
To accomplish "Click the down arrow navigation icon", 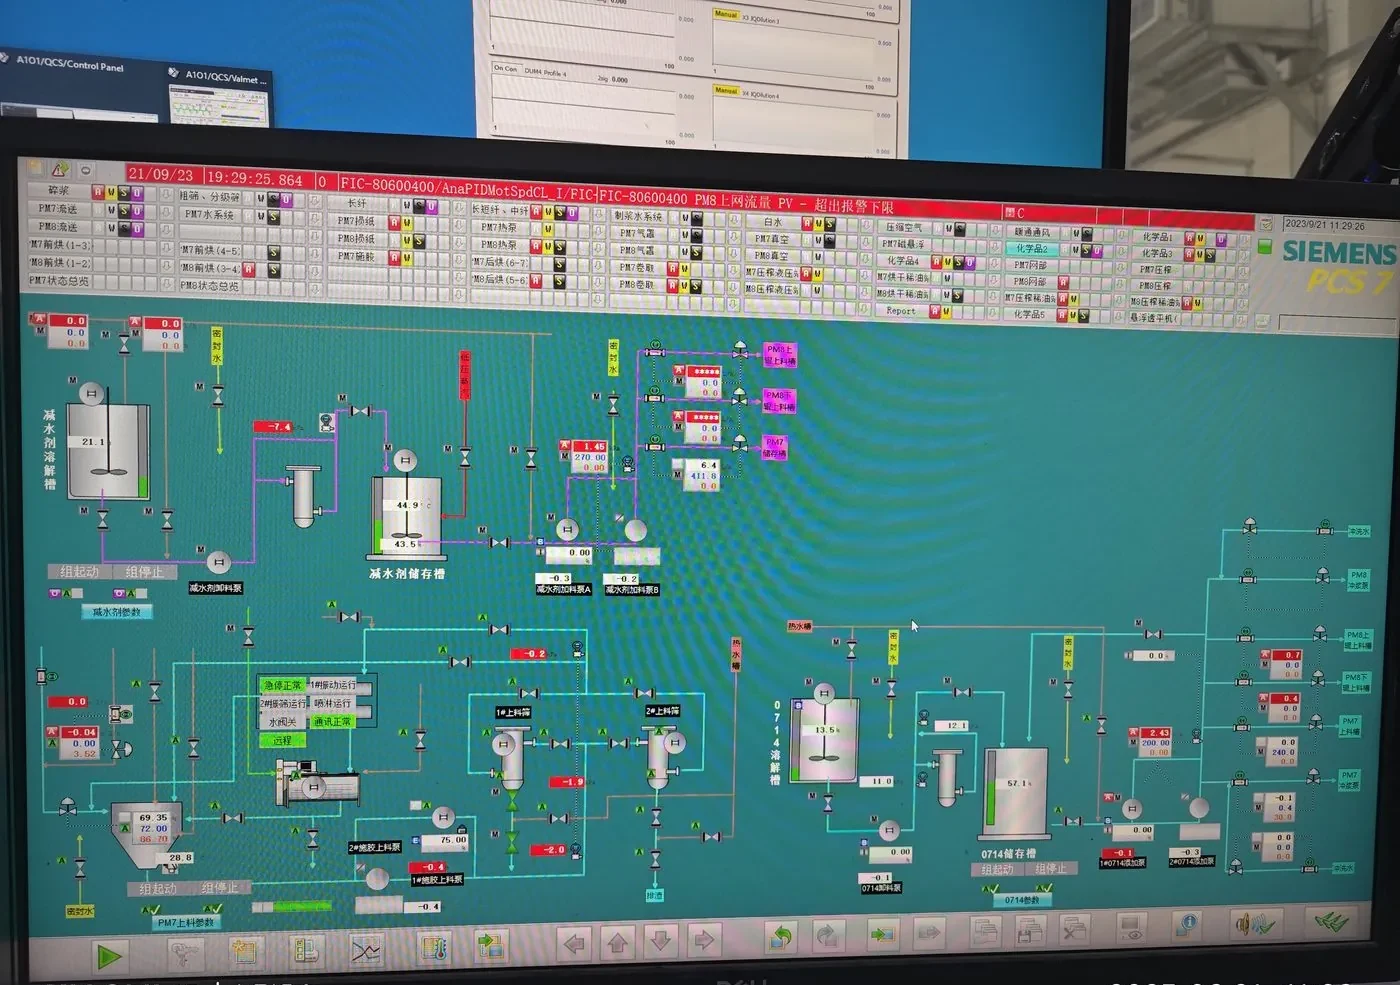I will (x=660, y=940).
